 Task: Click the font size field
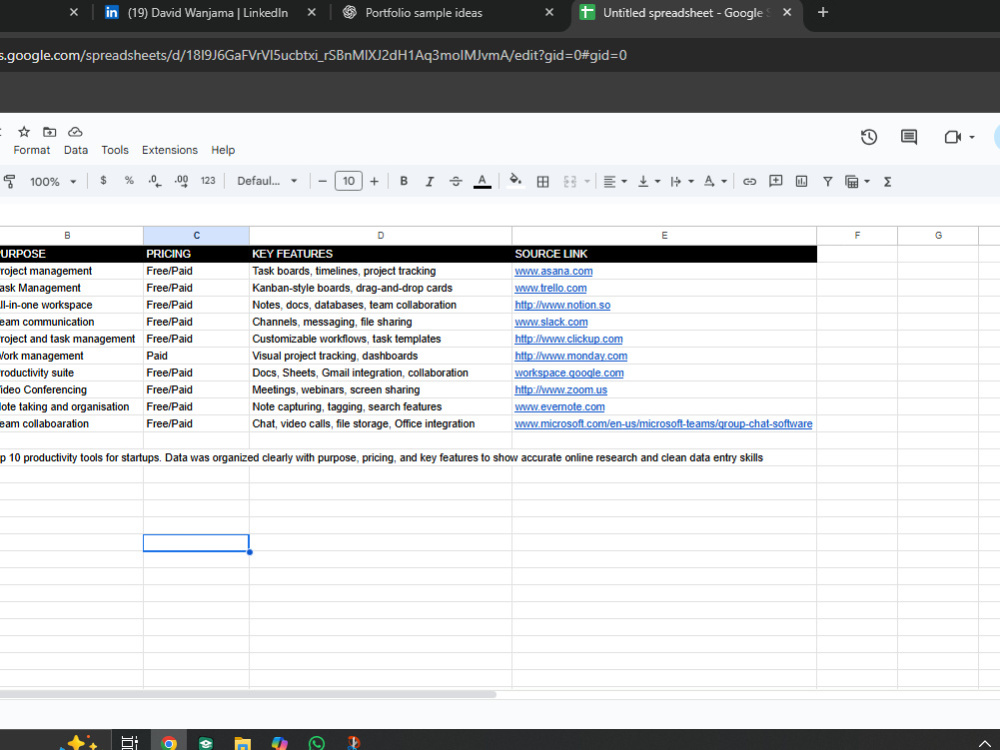coord(348,181)
